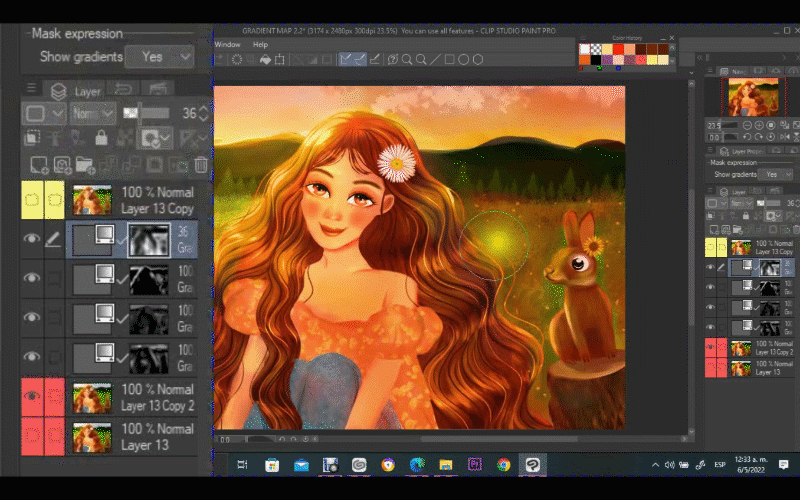Select the Layer 13 Copy thumbnail

[x=92, y=200]
